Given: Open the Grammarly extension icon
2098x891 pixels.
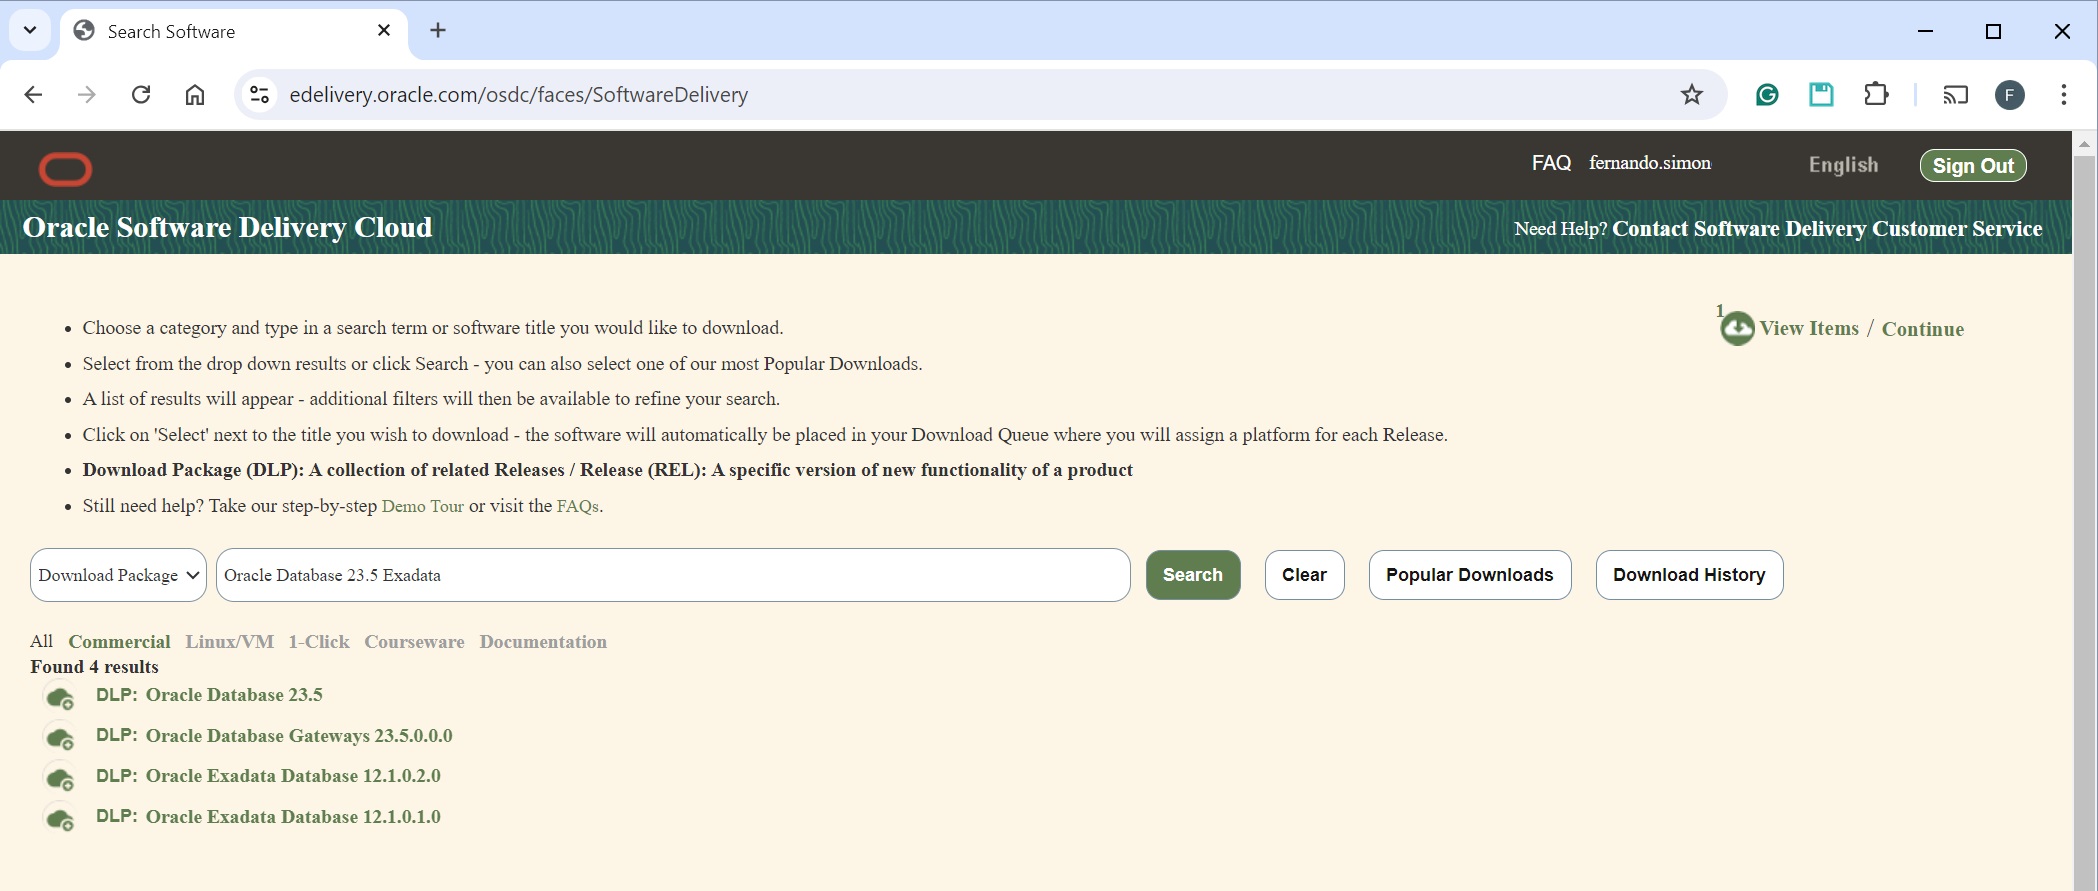Looking at the screenshot, I should pyautogui.click(x=1767, y=95).
